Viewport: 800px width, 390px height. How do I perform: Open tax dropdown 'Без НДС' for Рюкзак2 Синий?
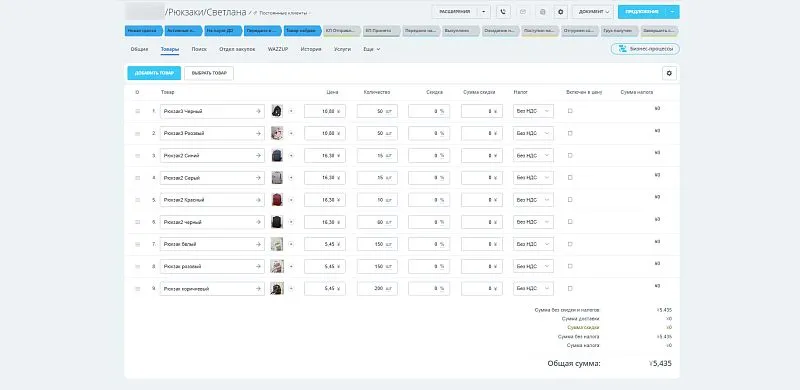[x=533, y=155]
